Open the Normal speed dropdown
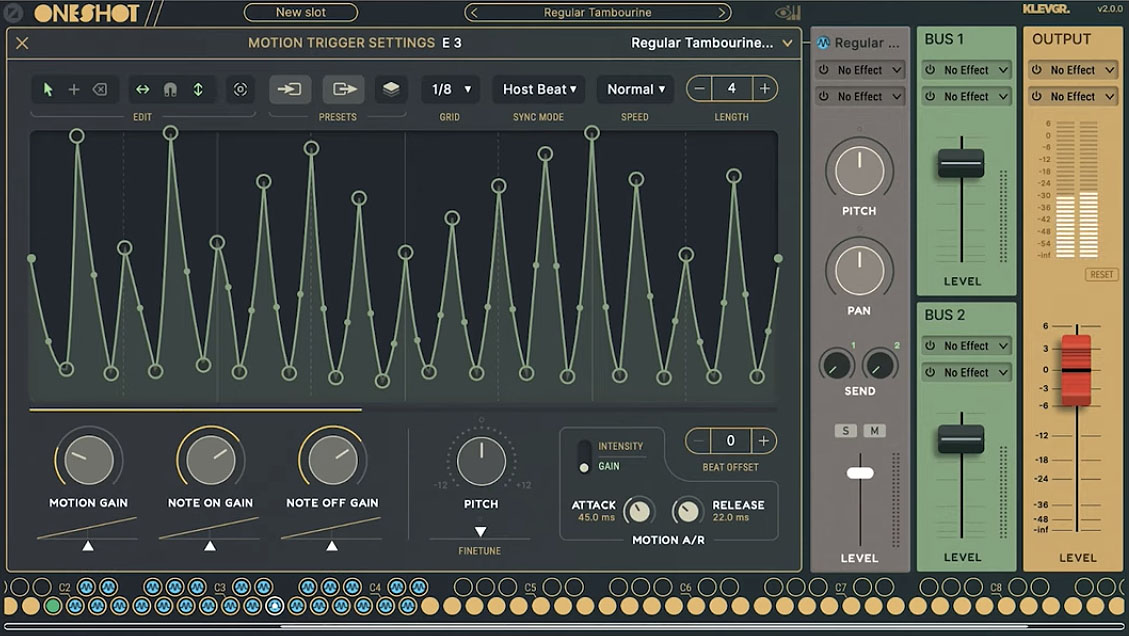 pyautogui.click(x=634, y=89)
